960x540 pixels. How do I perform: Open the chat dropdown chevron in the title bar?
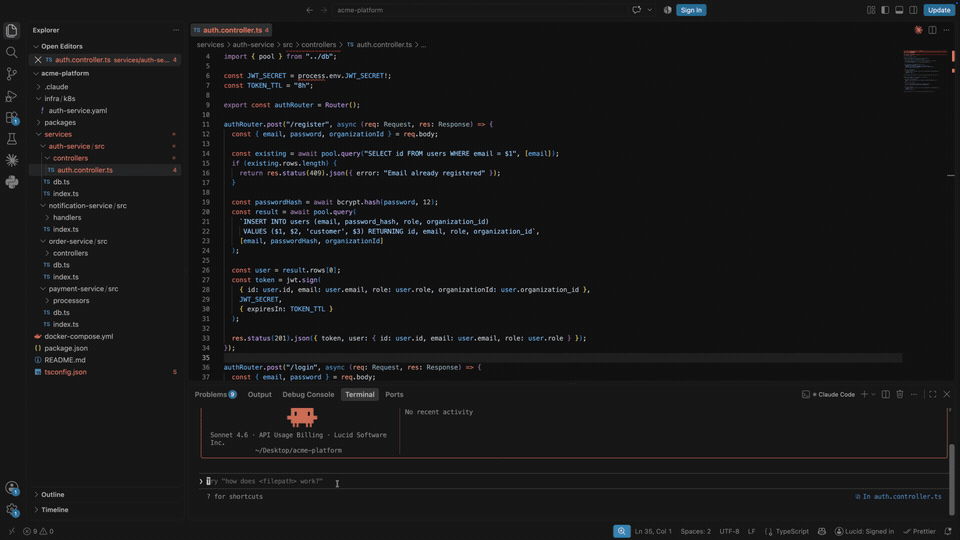[x=650, y=10]
